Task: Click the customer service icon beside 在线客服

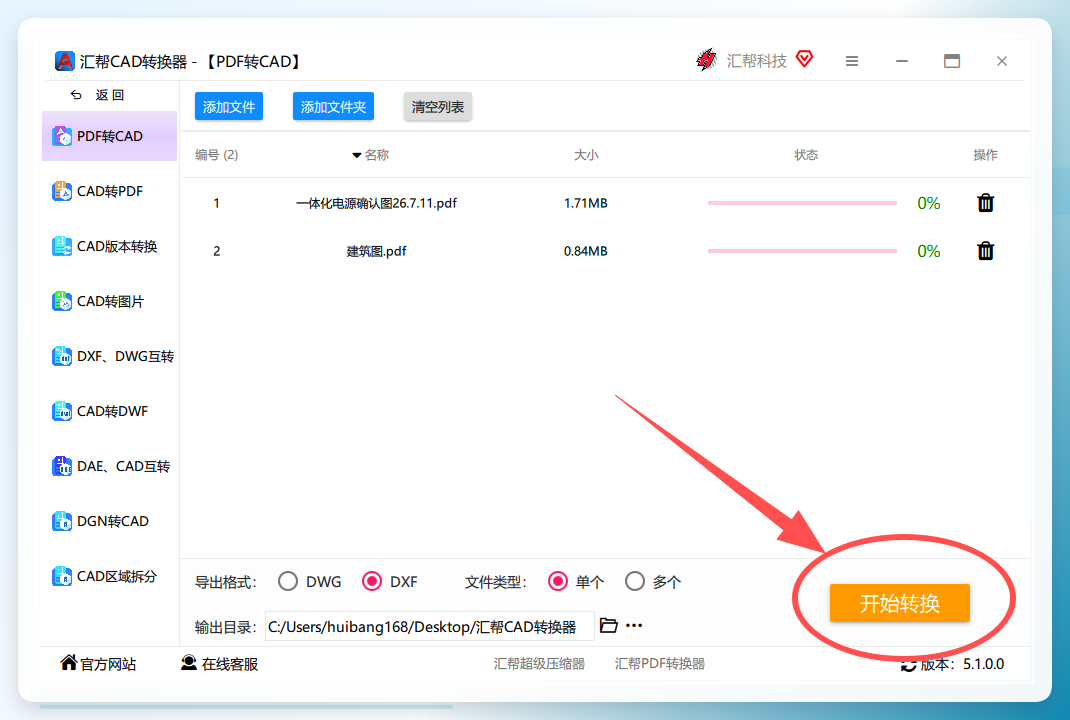Action: point(189,663)
